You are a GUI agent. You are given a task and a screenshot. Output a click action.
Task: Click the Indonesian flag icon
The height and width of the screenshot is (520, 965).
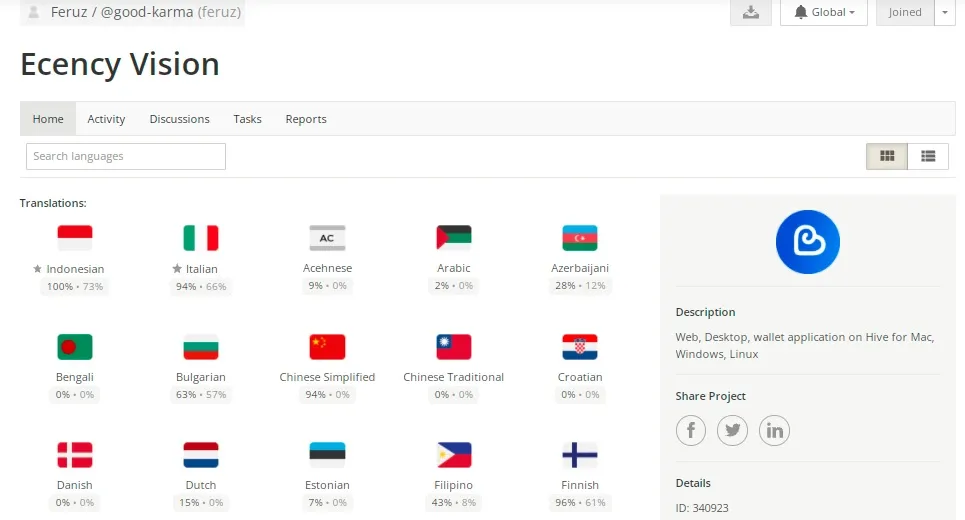(74, 238)
